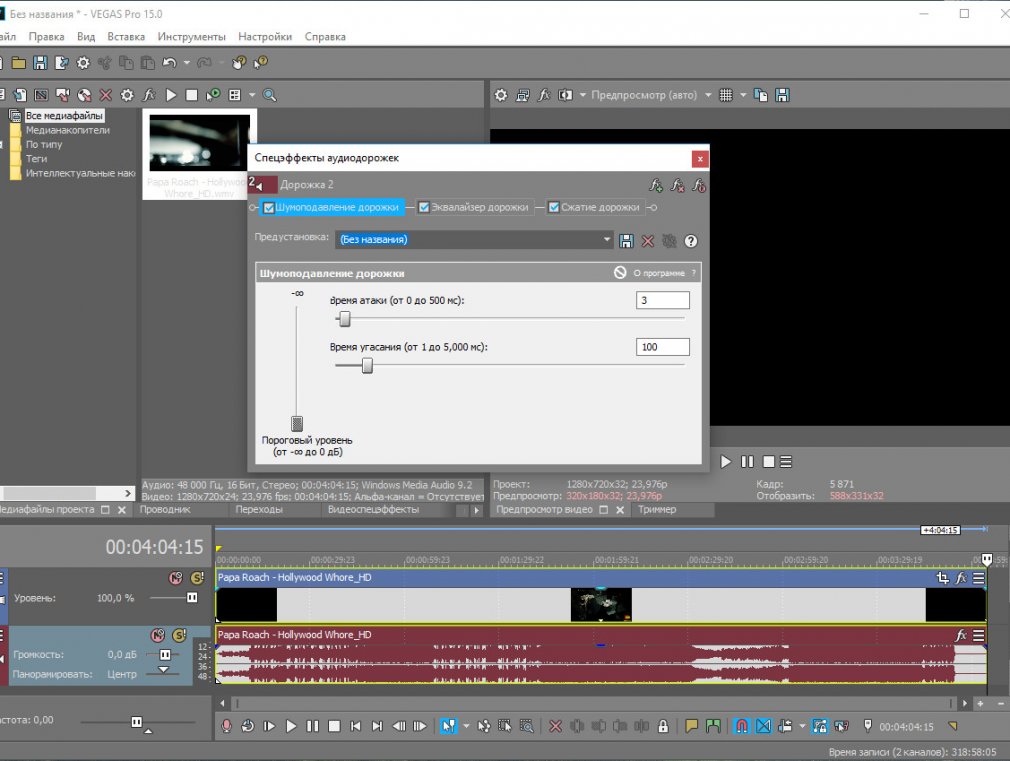Image resolution: width=1010 pixels, height=761 pixels.
Task: Start recording with microphone button
Action: click(226, 726)
